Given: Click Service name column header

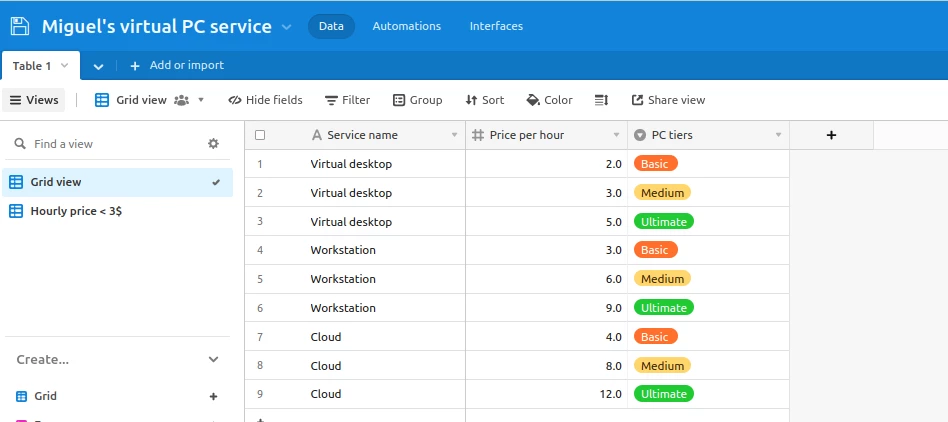Looking at the screenshot, I should tap(355, 135).
